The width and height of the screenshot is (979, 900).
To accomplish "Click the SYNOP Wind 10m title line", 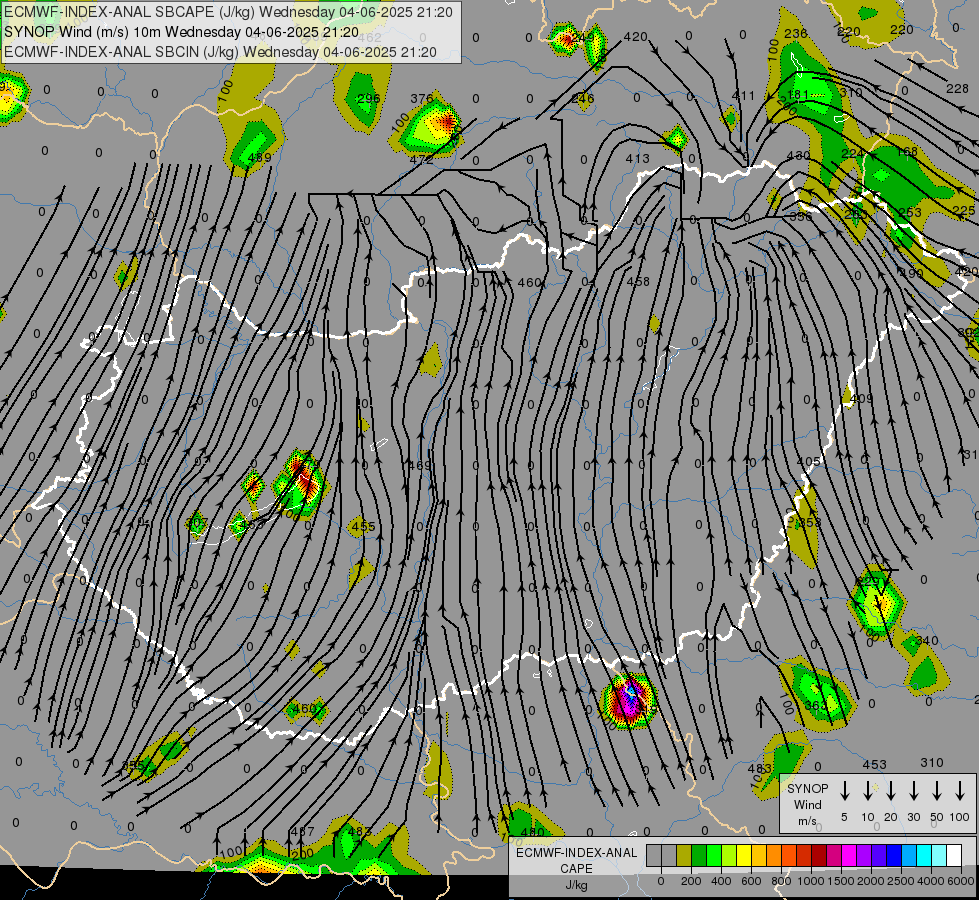I will point(182,32).
